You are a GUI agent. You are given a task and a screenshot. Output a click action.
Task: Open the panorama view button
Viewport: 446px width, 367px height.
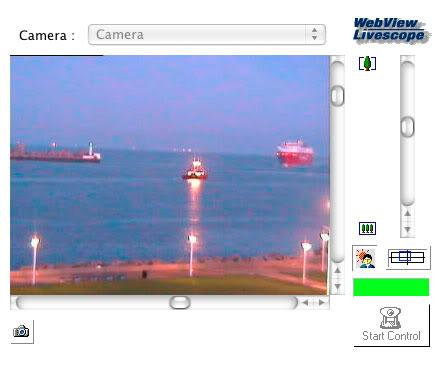tap(407, 258)
